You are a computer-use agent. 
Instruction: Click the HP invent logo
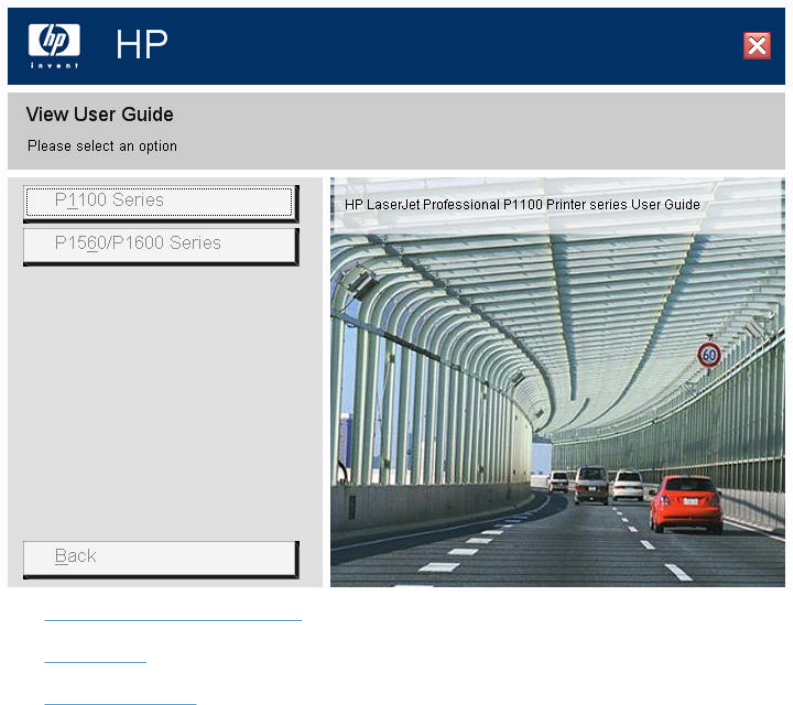point(54,46)
